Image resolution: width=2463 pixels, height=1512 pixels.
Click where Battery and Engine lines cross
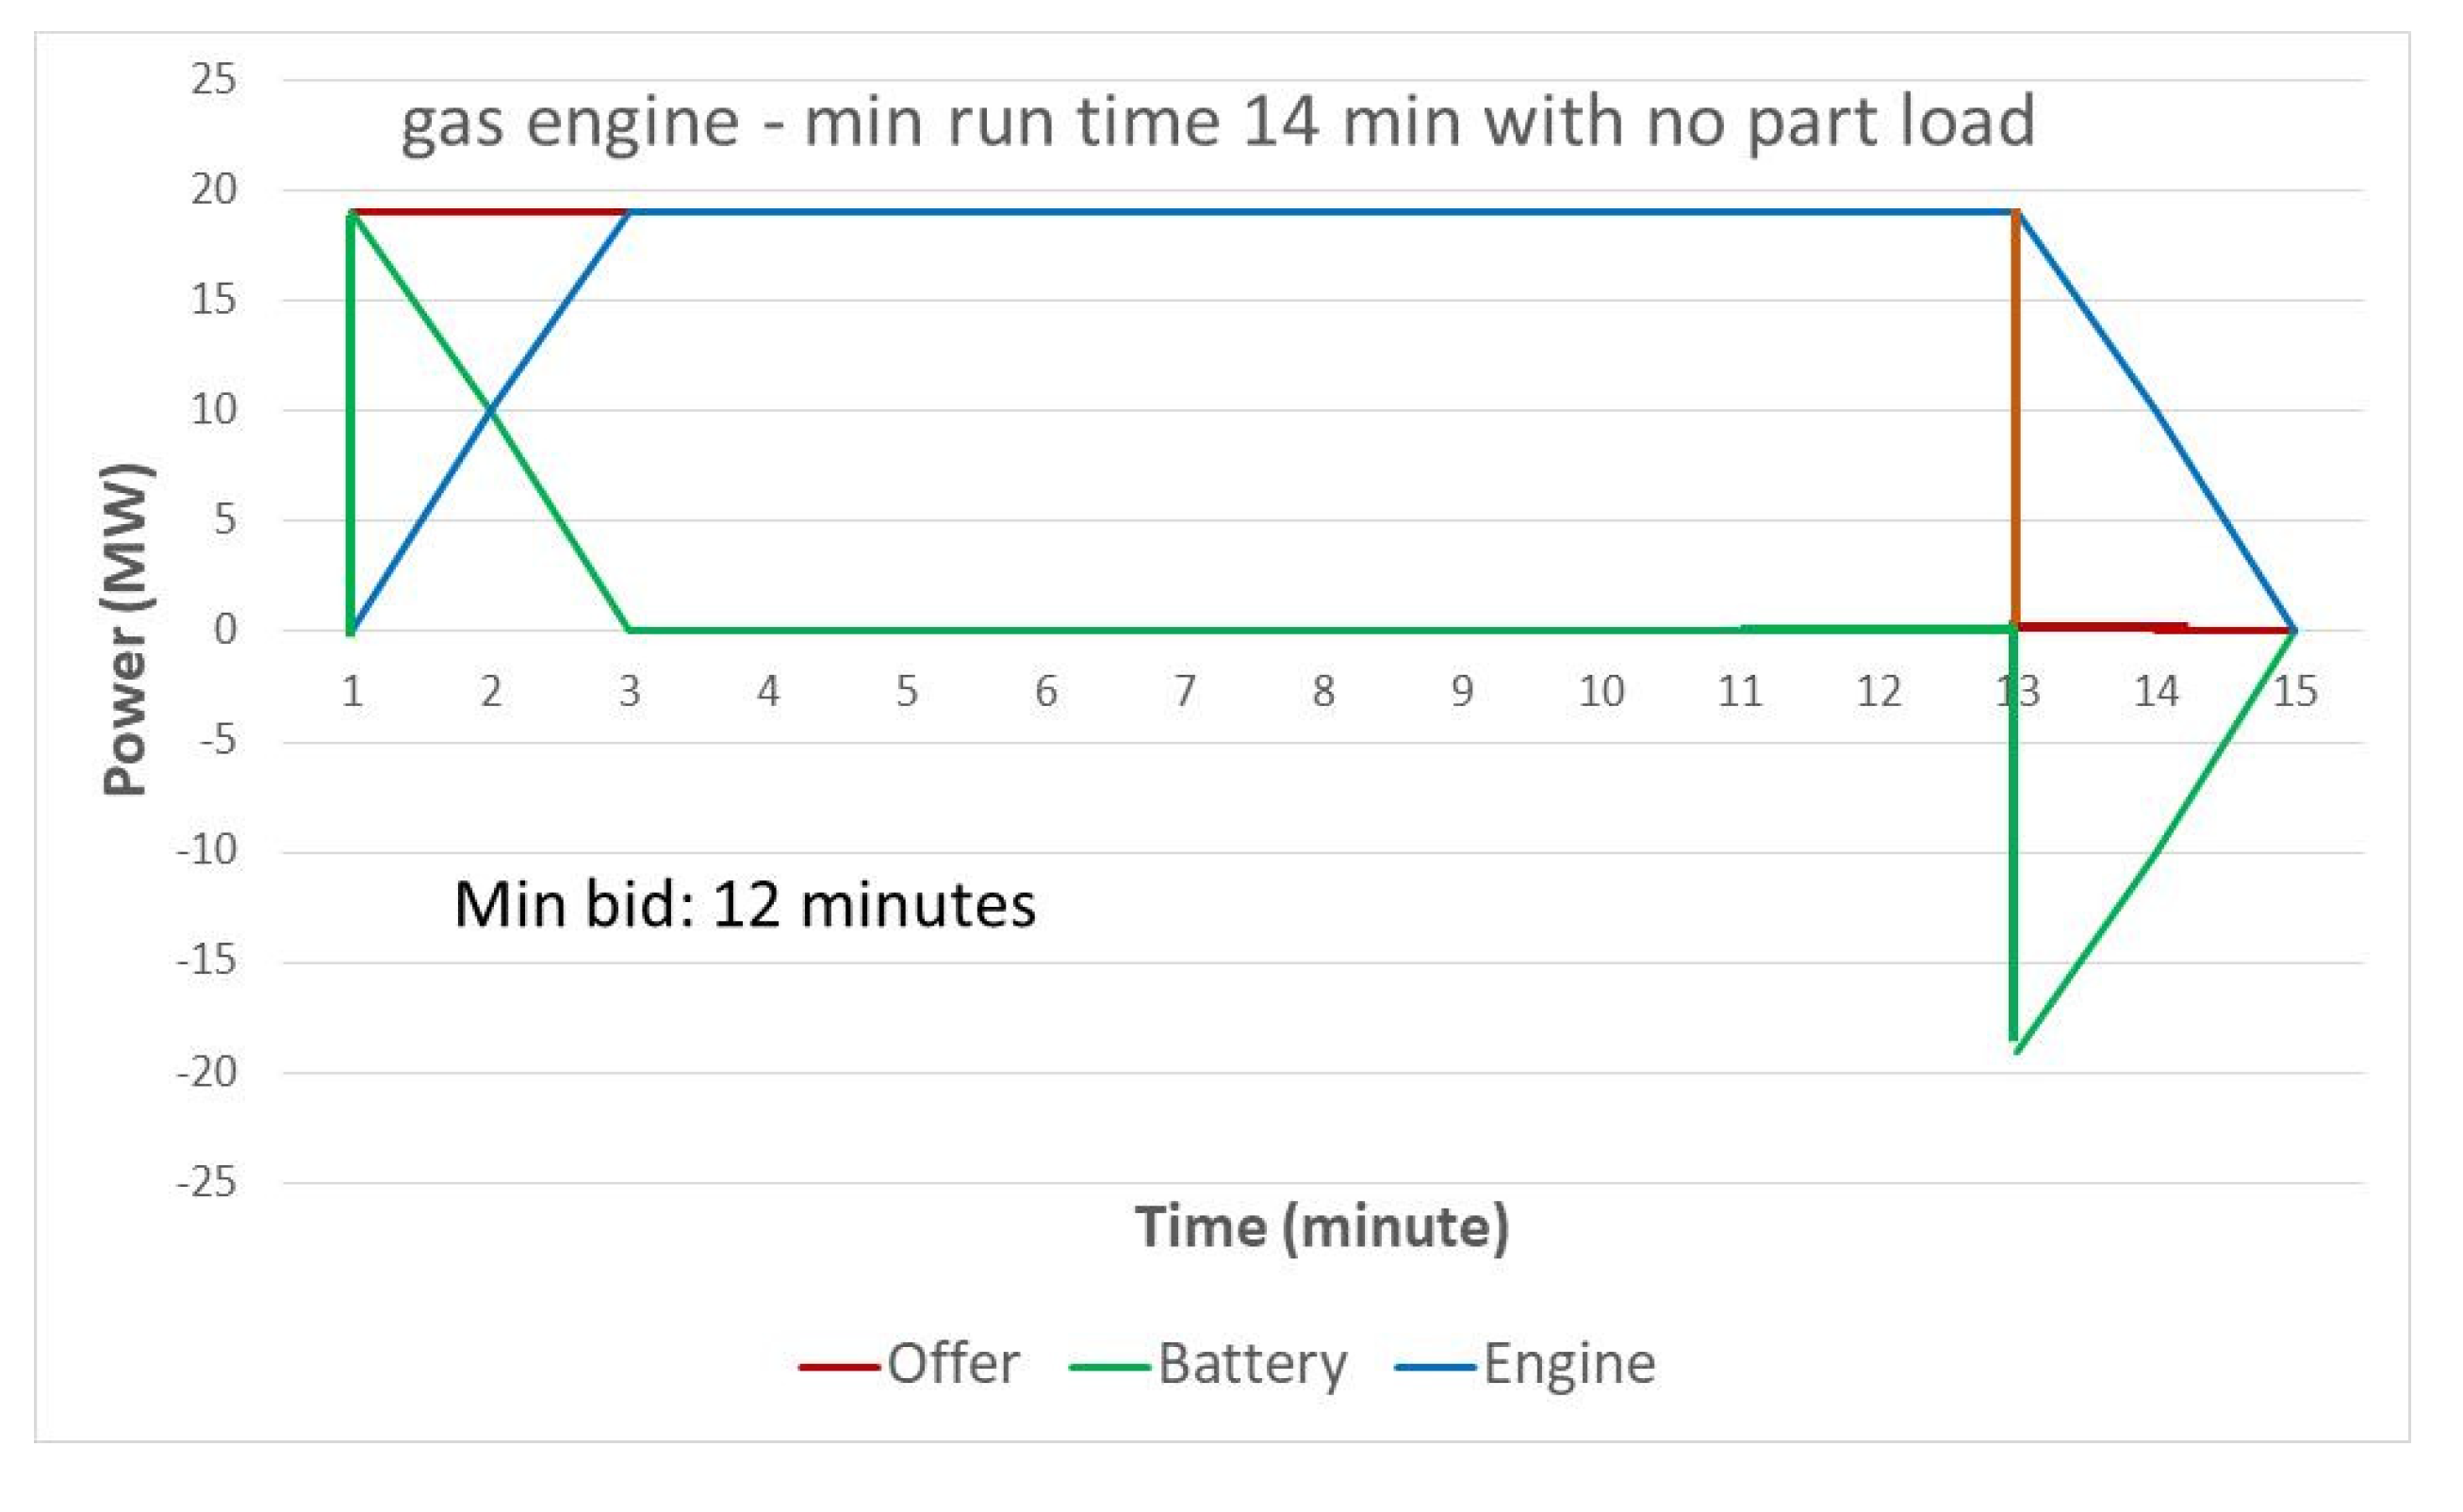coord(490,409)
